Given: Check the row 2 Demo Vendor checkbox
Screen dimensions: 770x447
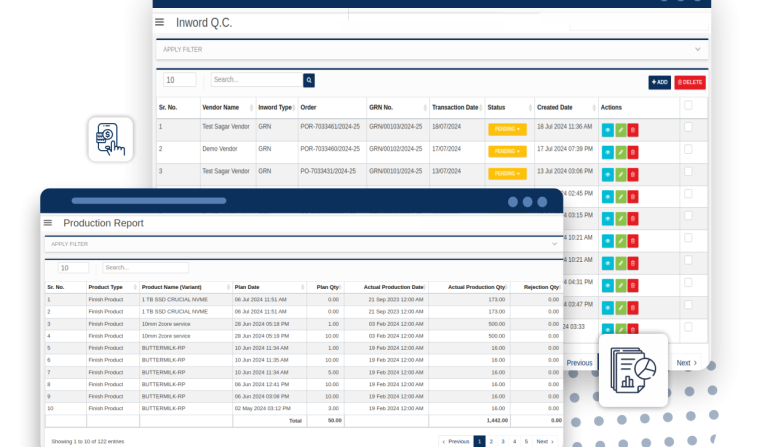Looking at the screenshot, I should click(x=688, y=149).
